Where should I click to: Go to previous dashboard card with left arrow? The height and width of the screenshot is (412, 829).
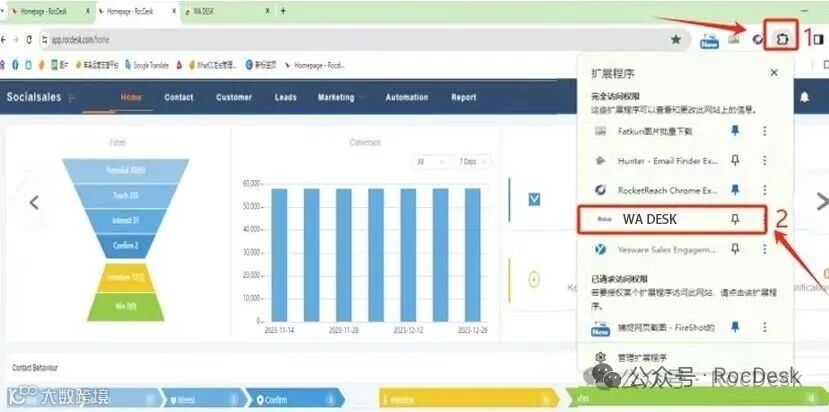[x=34, y=203]
